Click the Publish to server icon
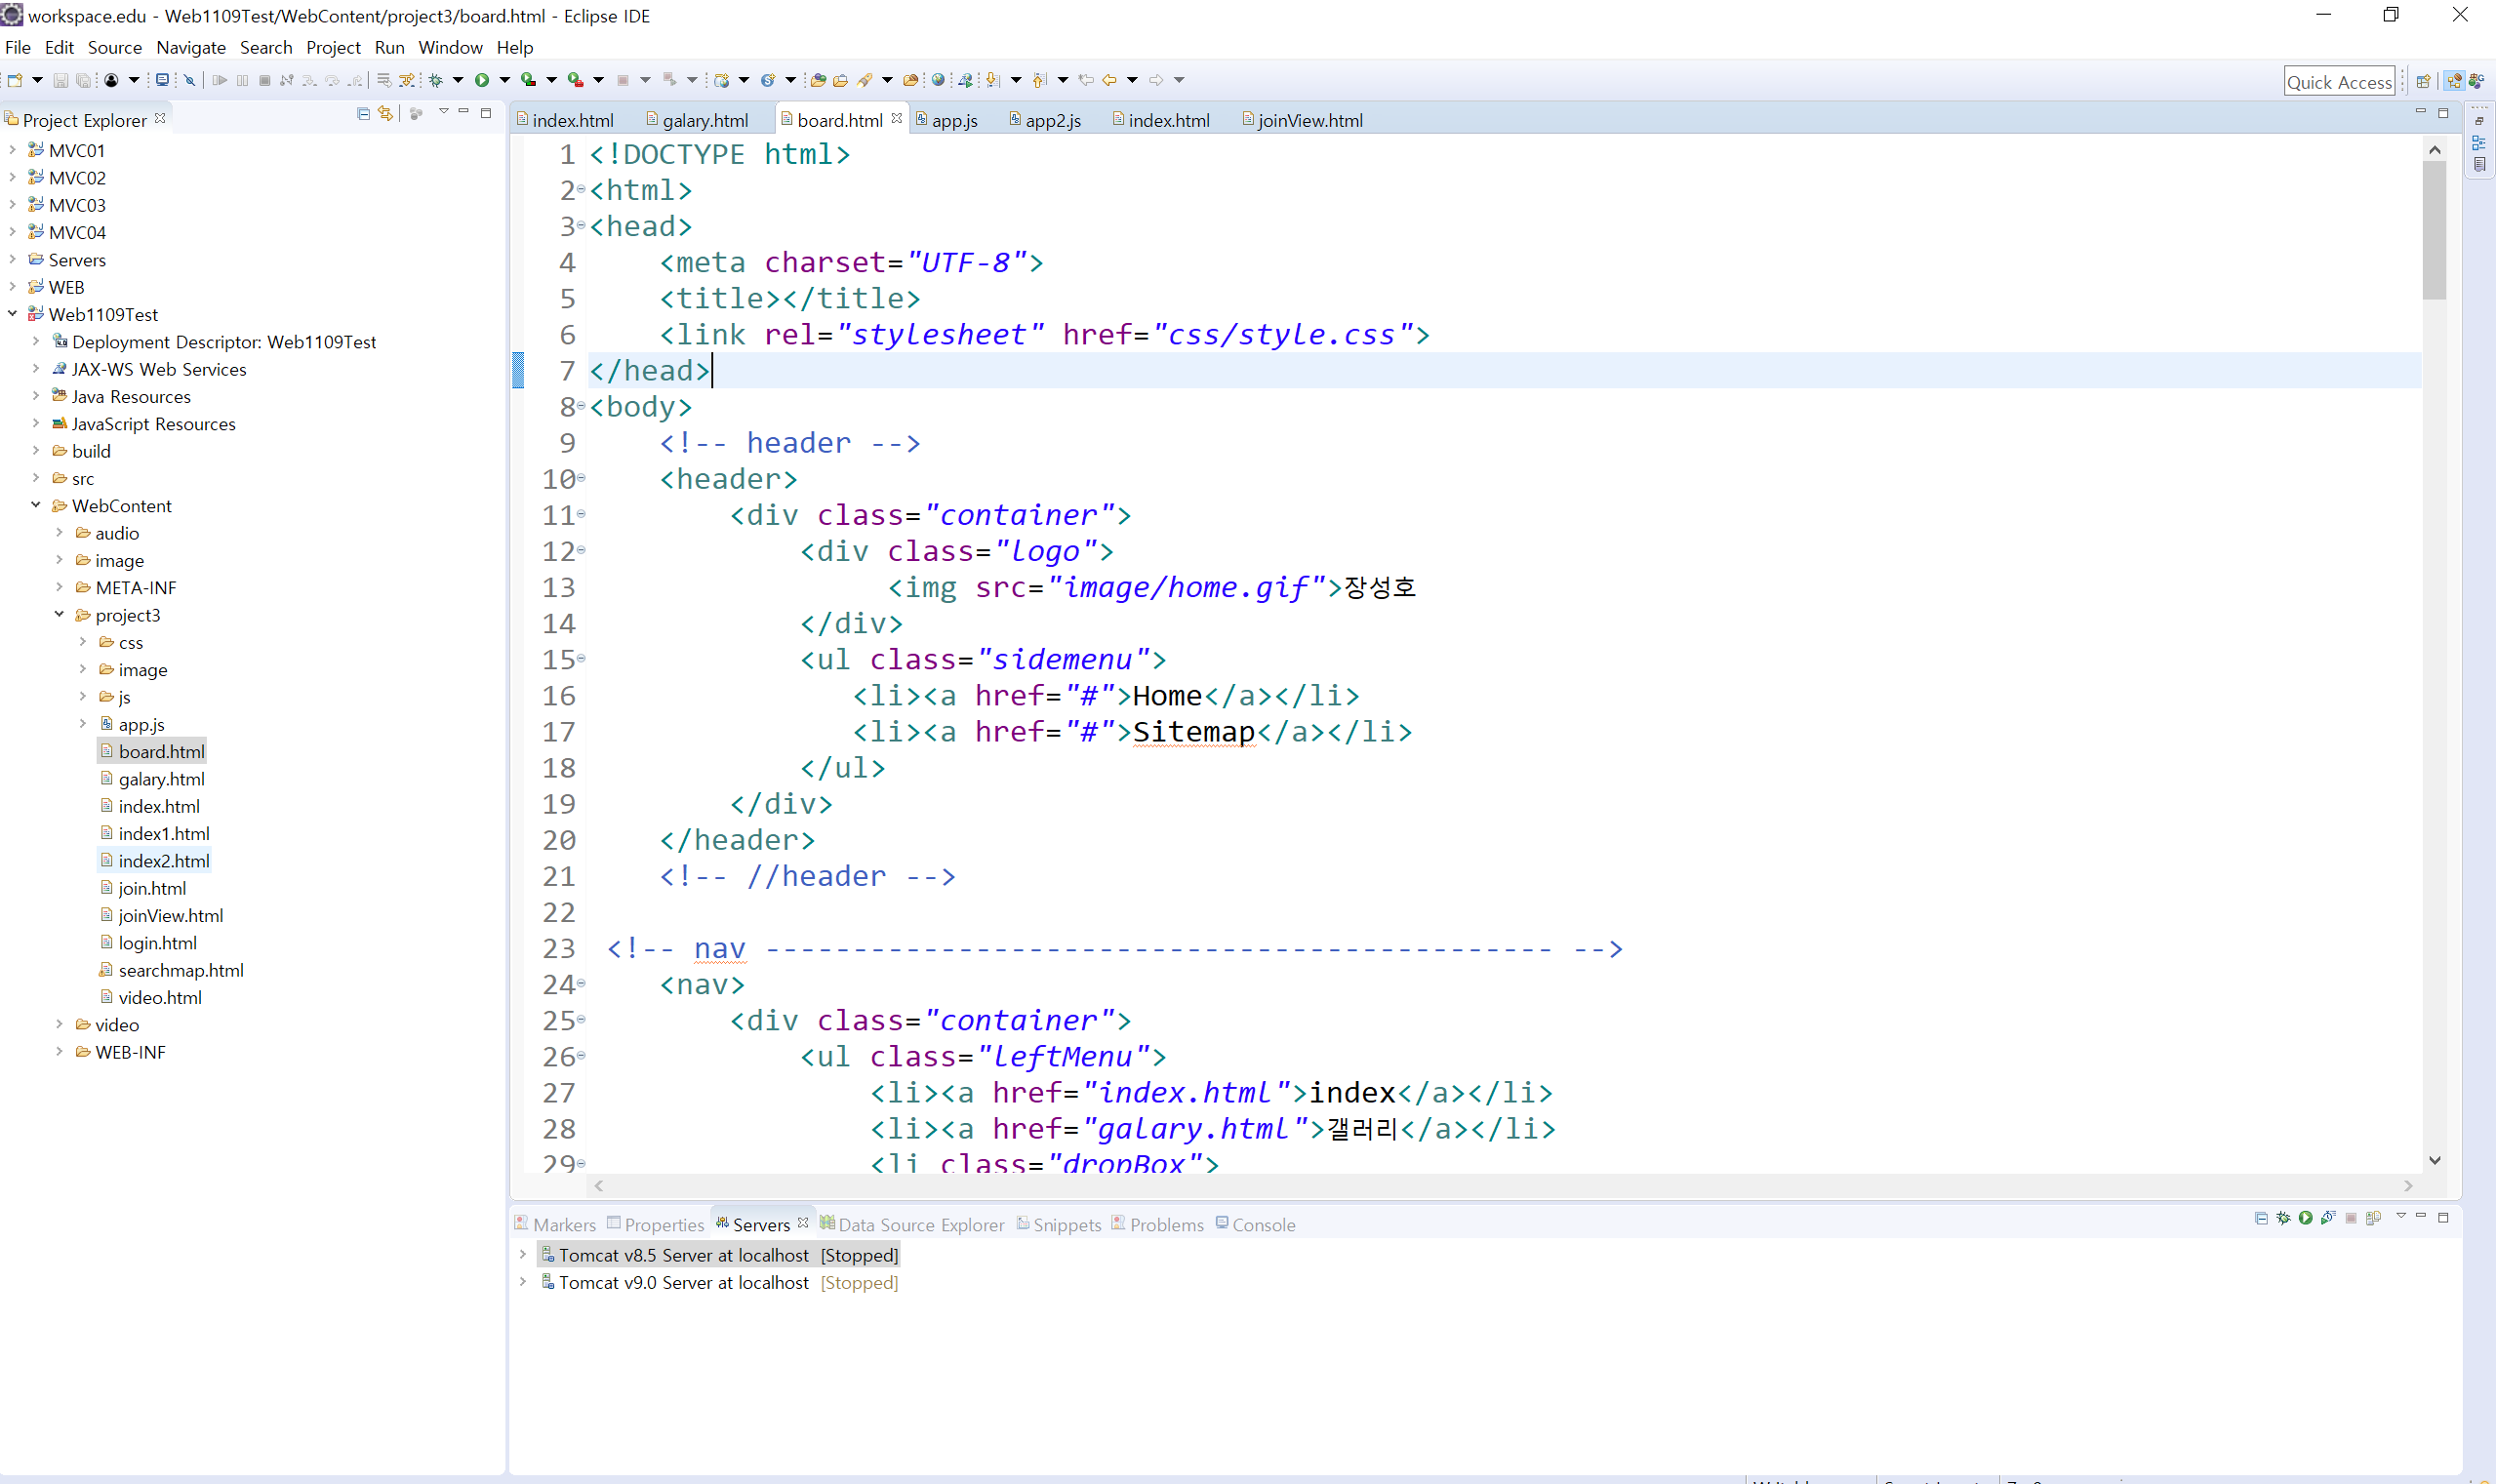Screen dimensions: 2496x1484 click(2373, 1218)
